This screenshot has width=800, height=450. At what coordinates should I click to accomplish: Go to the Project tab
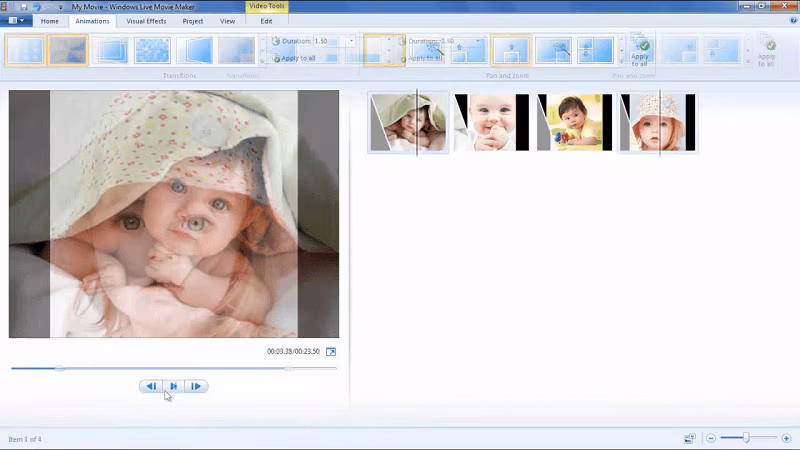tap(193, 21)
